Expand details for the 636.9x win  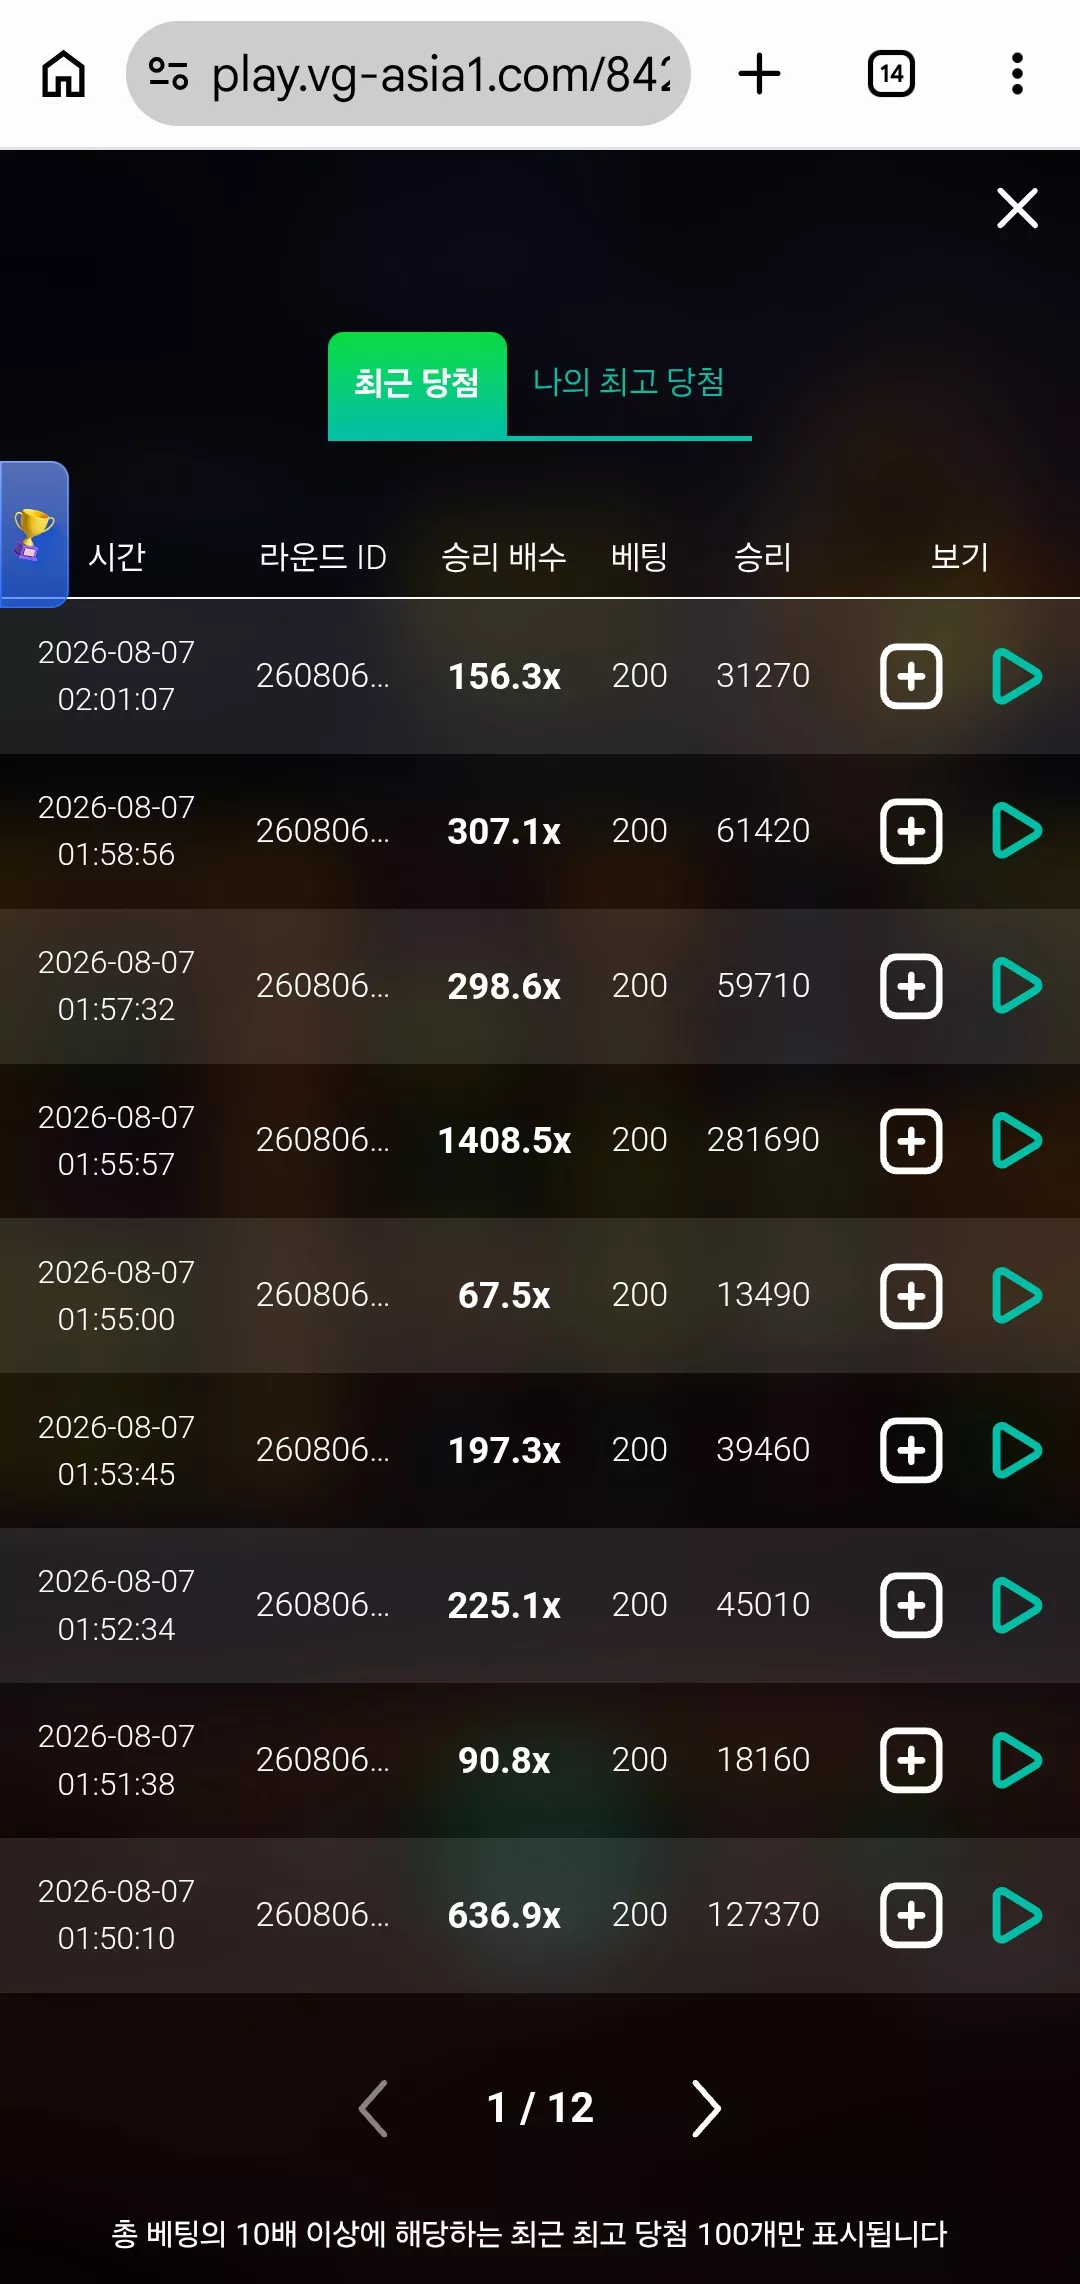pos(911,1915)
